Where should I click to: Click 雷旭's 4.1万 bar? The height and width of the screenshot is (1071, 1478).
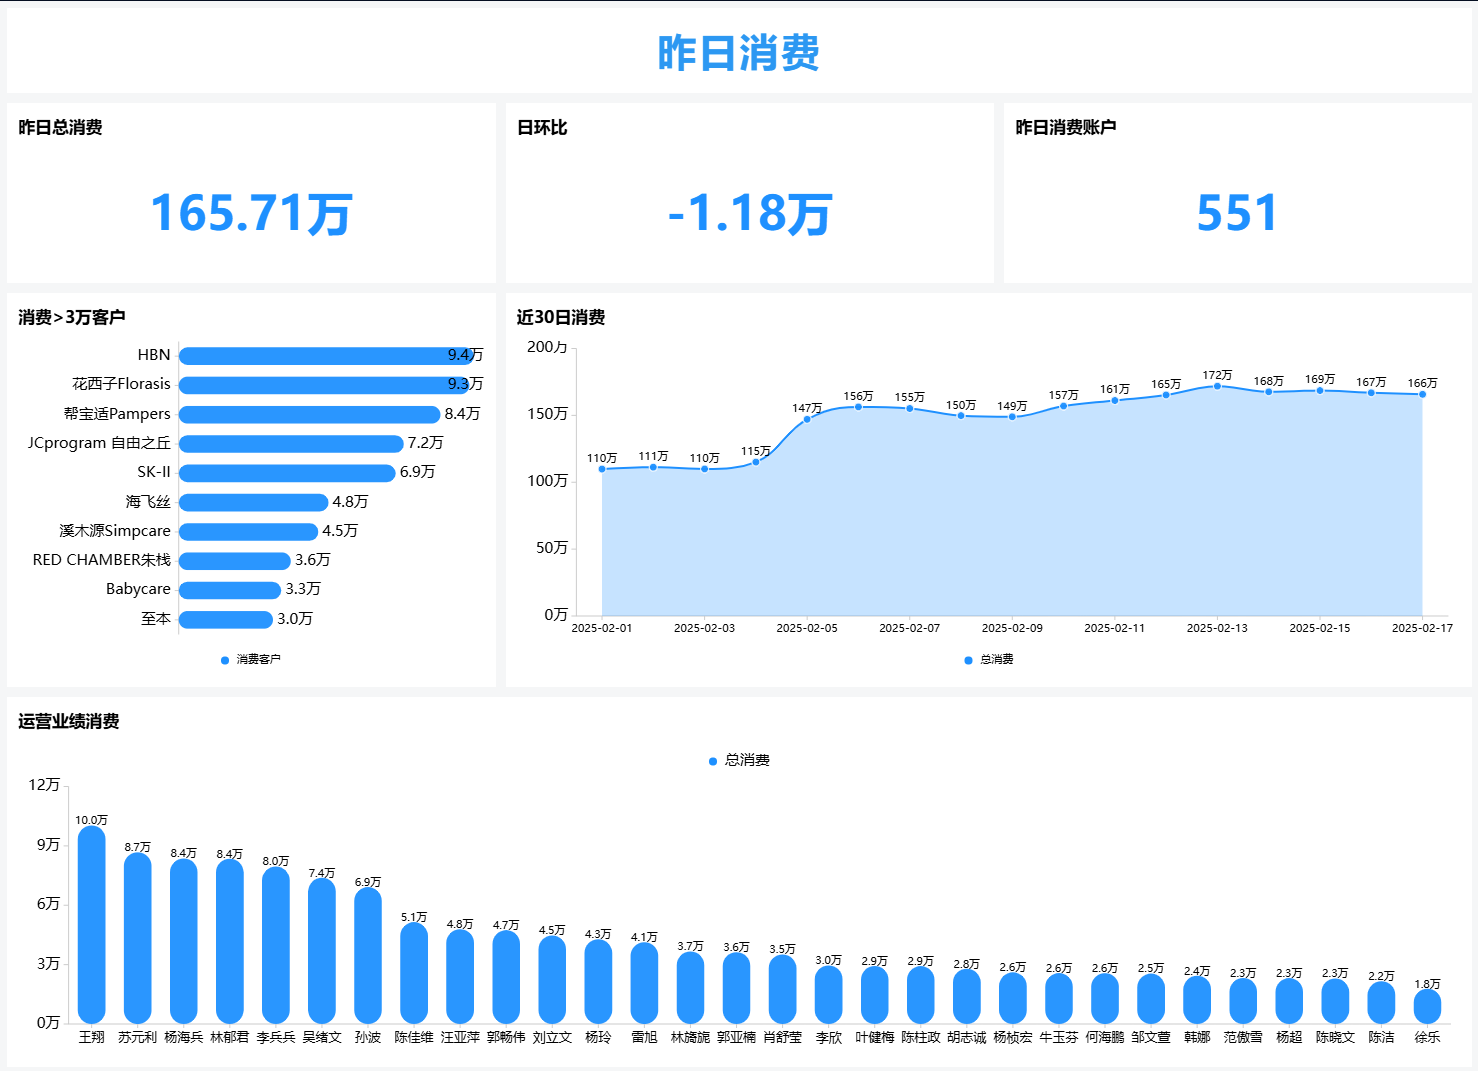tap(645, 983)
